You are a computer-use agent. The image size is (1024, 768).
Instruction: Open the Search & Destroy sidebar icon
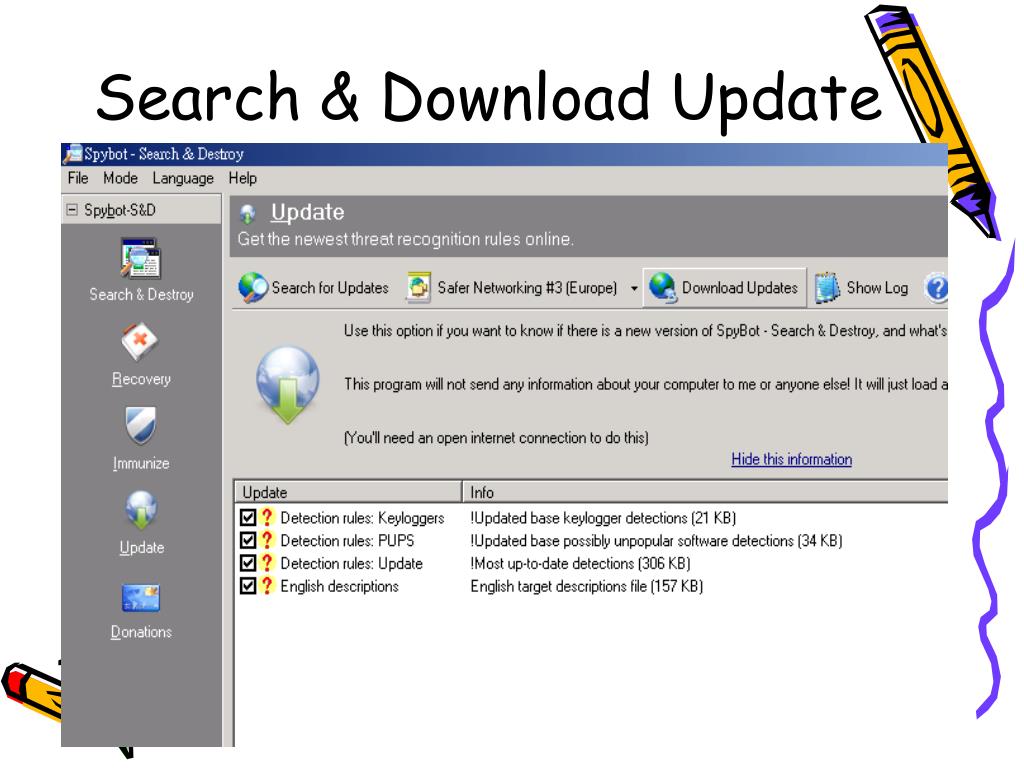(x=140, y=260)
